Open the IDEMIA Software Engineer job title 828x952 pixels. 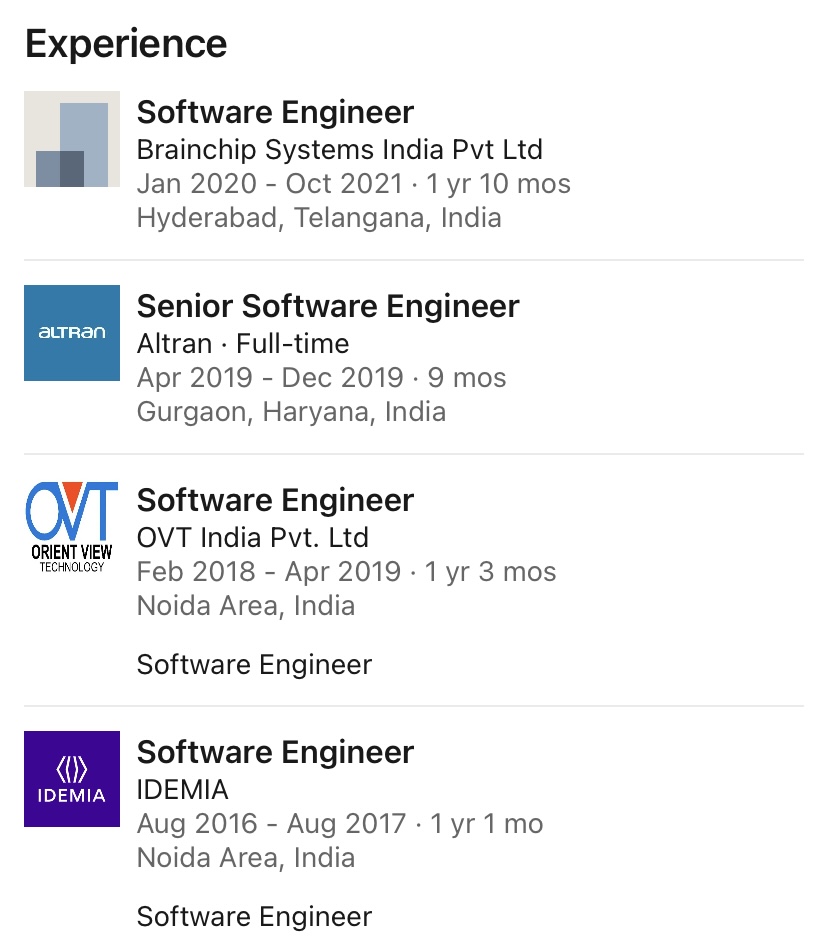coord(275,752)
